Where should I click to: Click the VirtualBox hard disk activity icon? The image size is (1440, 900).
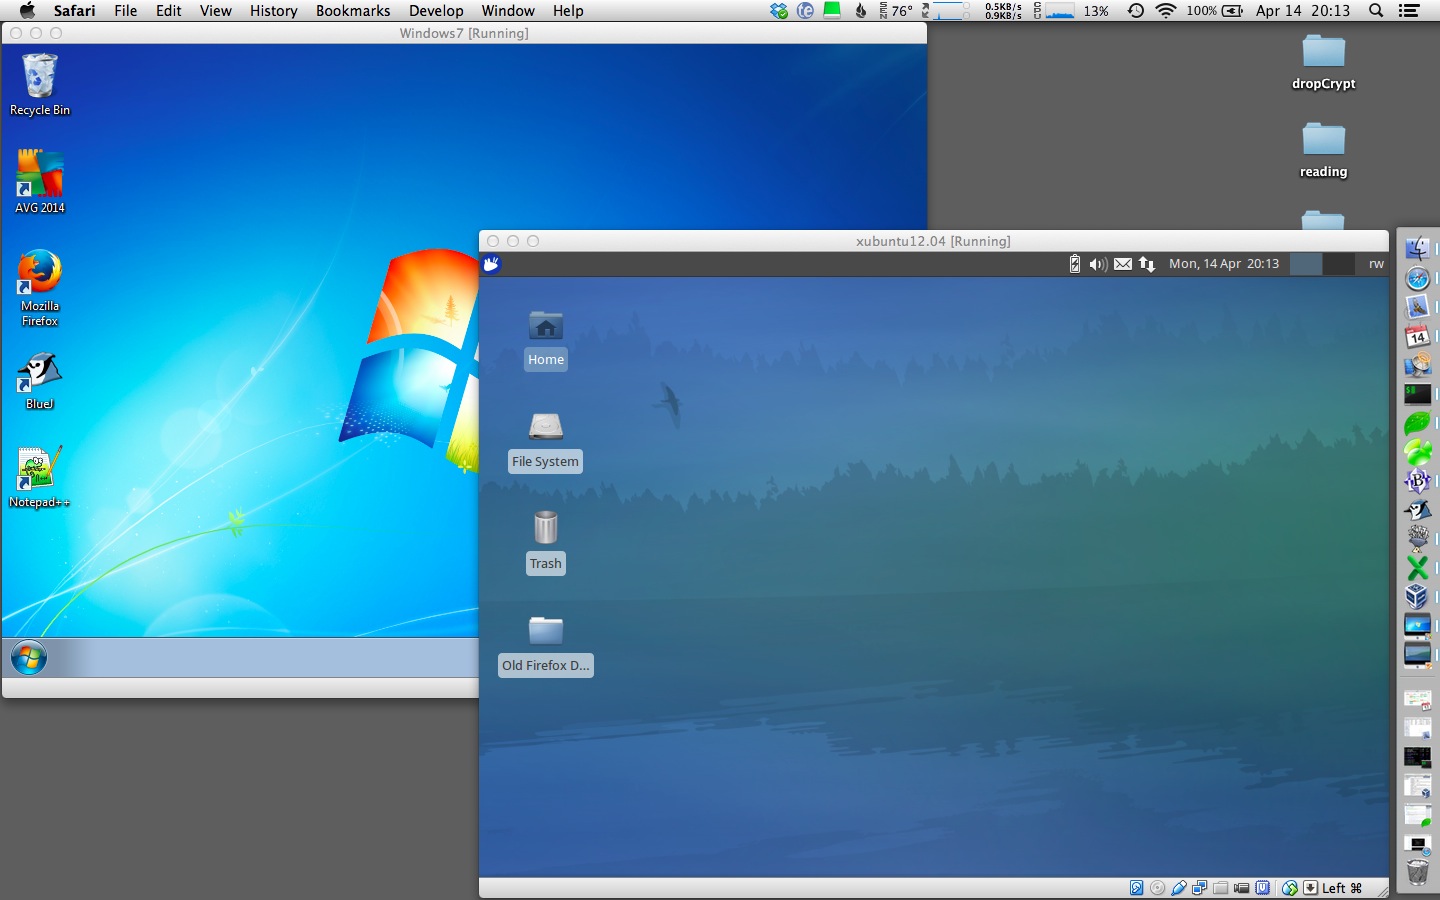(1137, 888)
